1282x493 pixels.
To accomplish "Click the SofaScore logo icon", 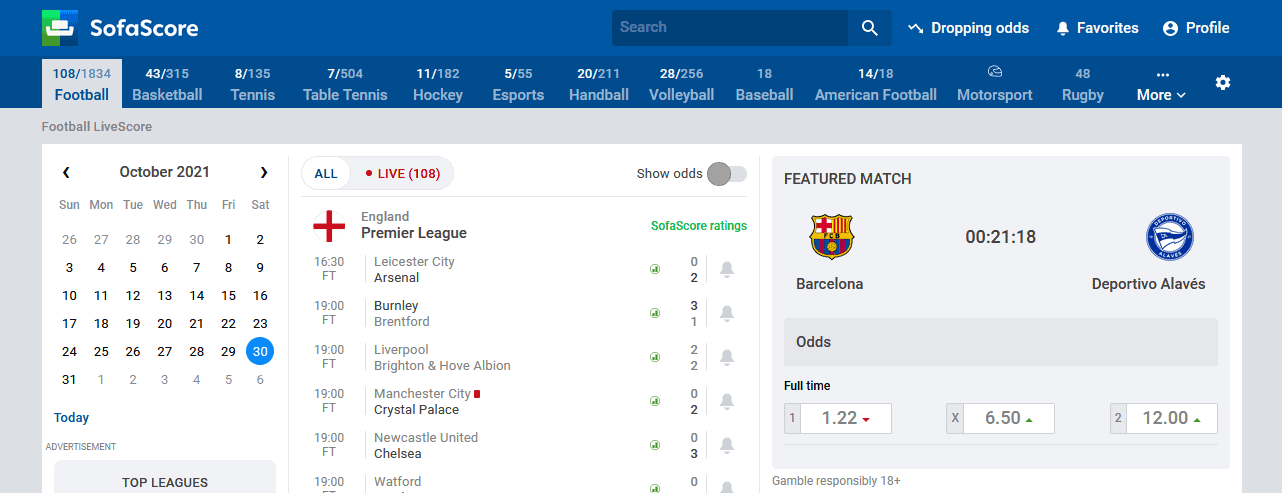I will (x=60, y=28).
